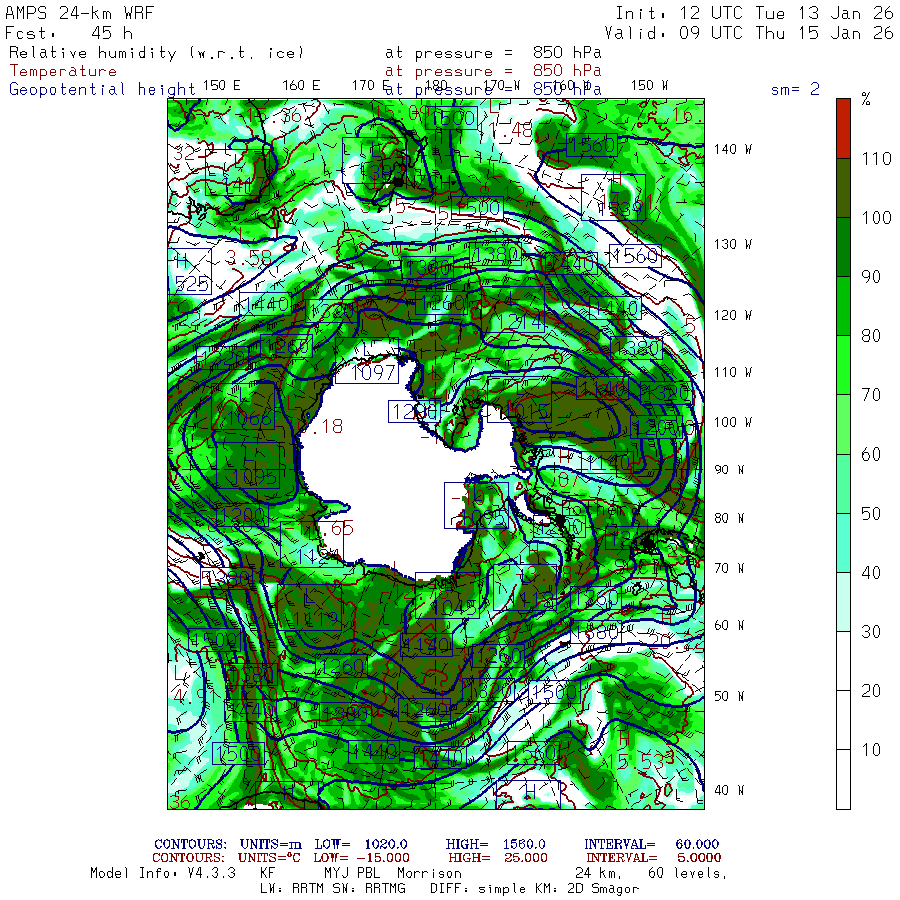Click the olive colorbar segment between 100 and 110
The image size is (900, 900).
click(843, 188)
